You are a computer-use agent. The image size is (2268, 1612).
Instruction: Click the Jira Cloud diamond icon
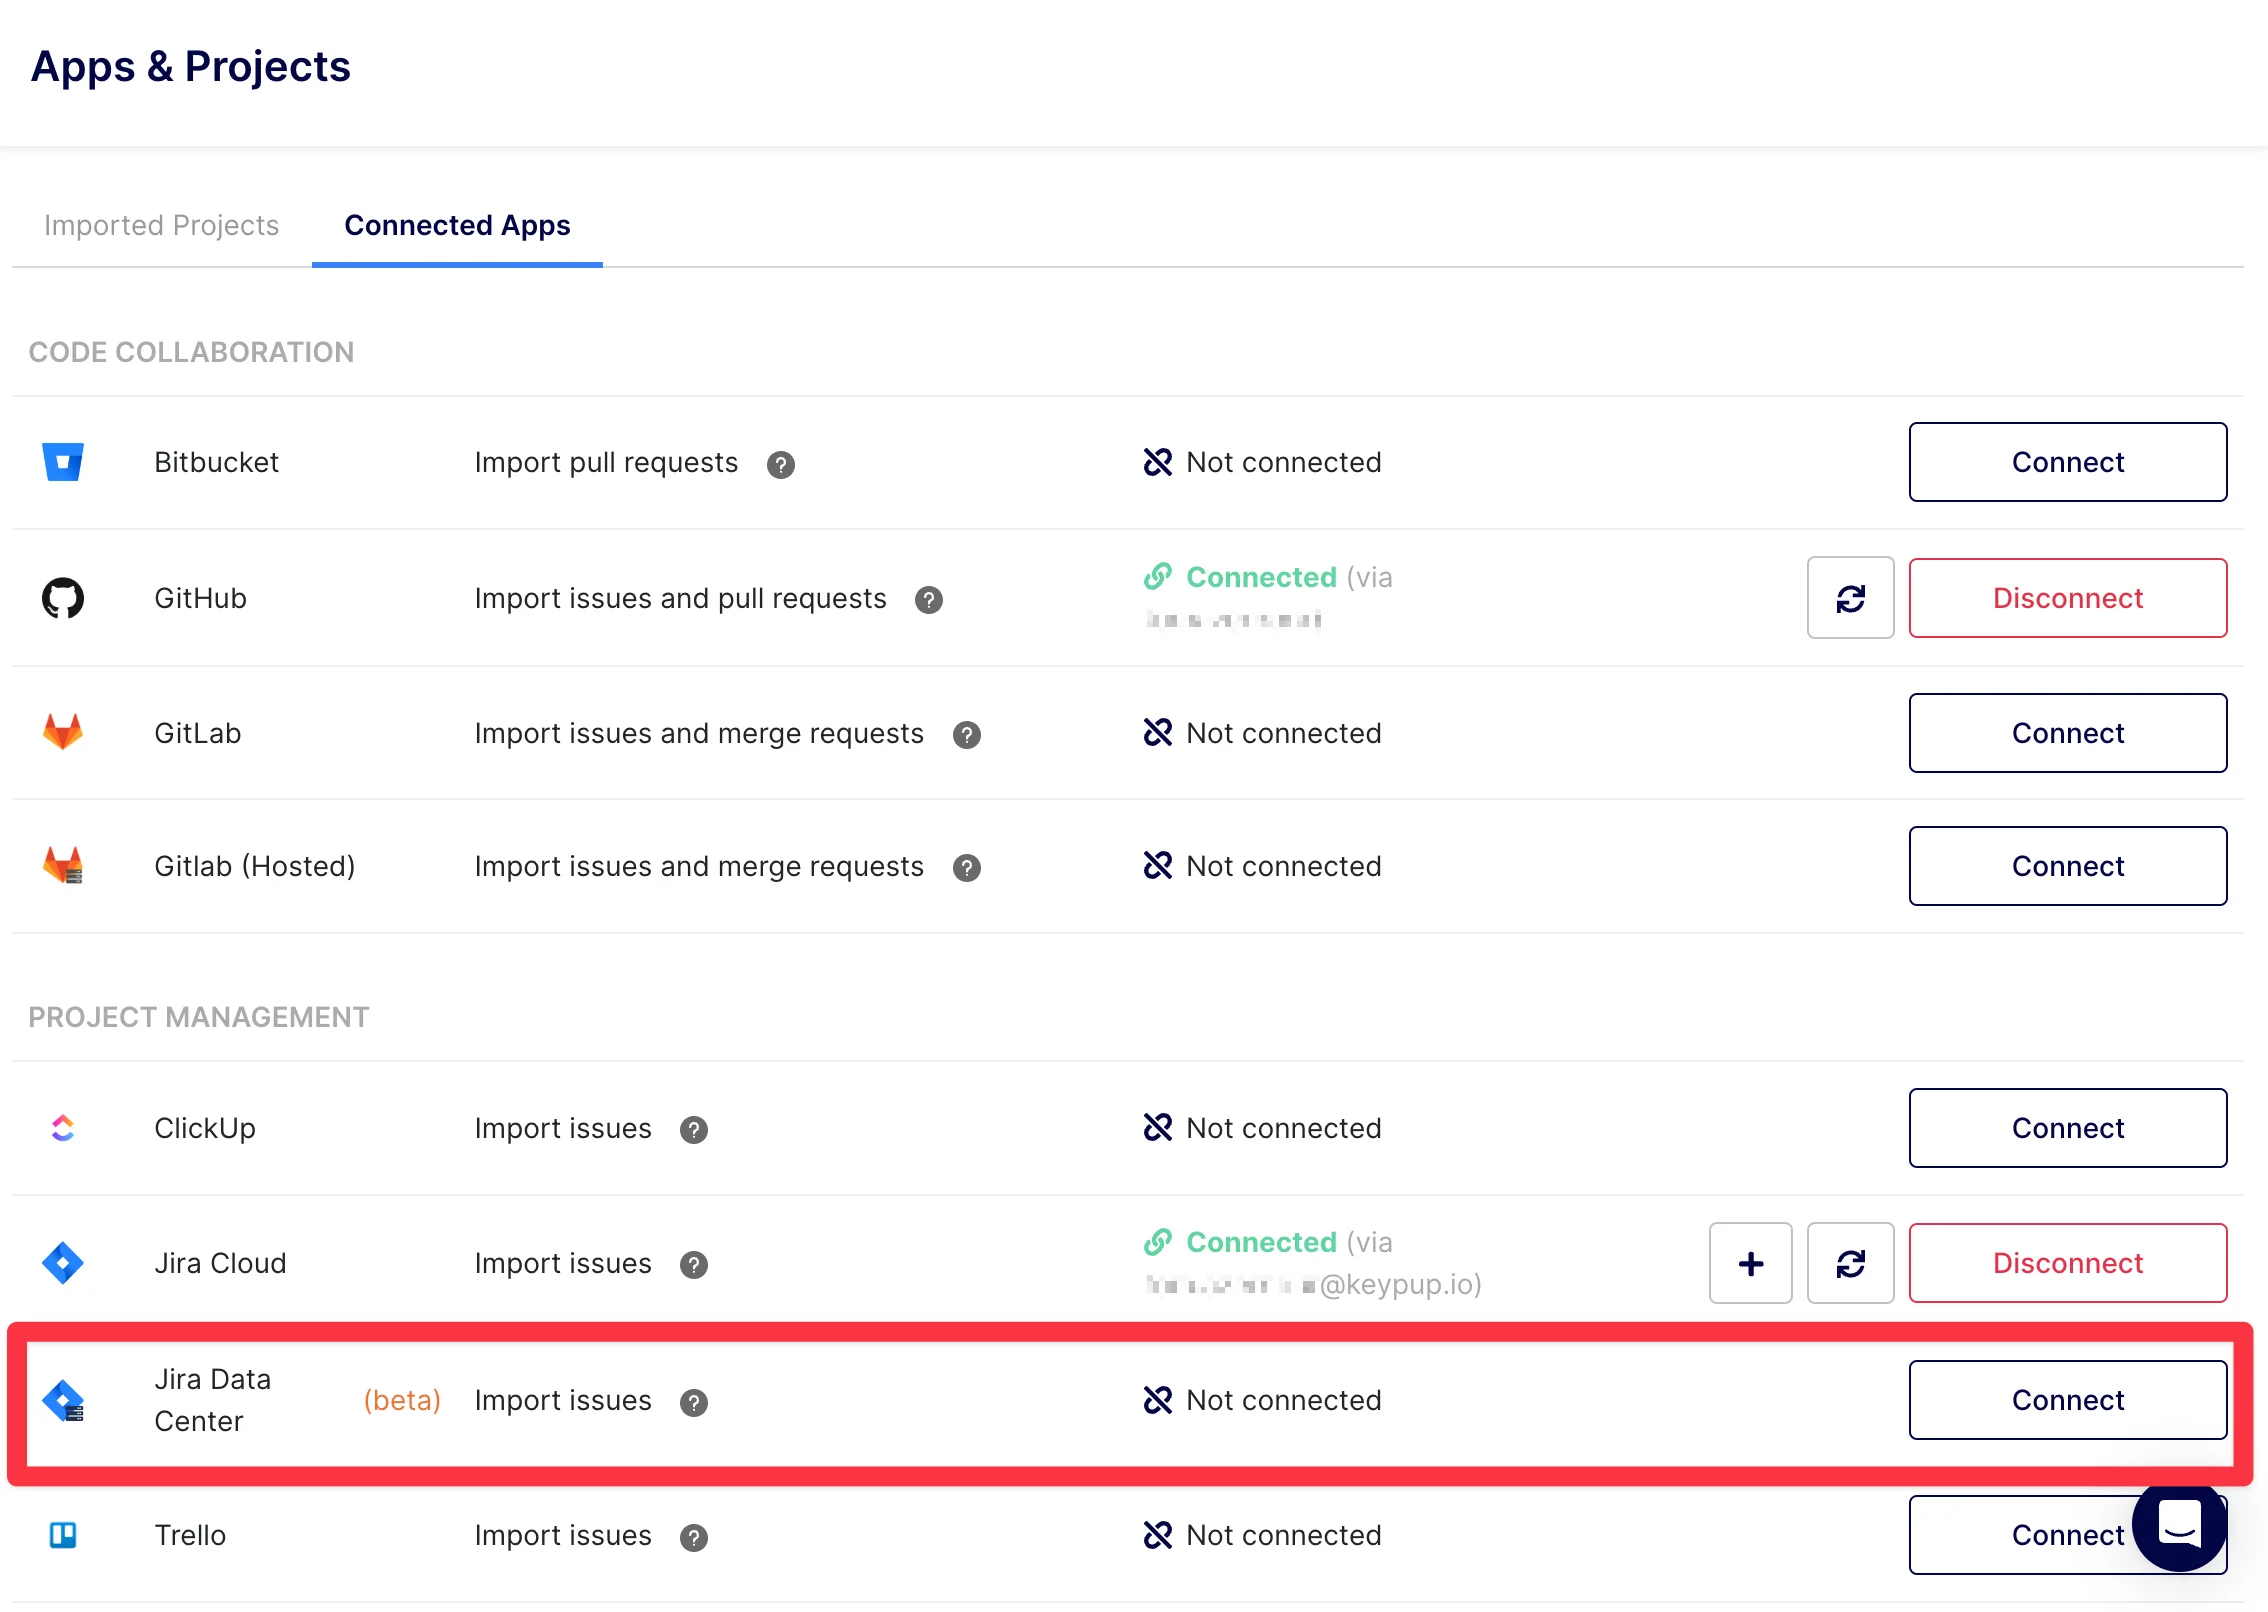(63, 1263)
